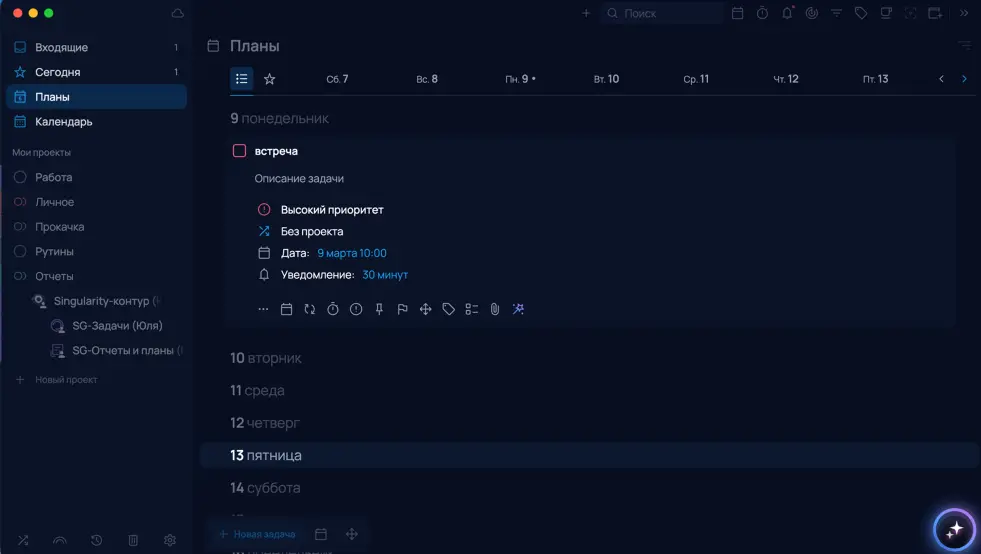
Task: Mark the 'встреча' task checkbox complete
Action: [239, 151]
